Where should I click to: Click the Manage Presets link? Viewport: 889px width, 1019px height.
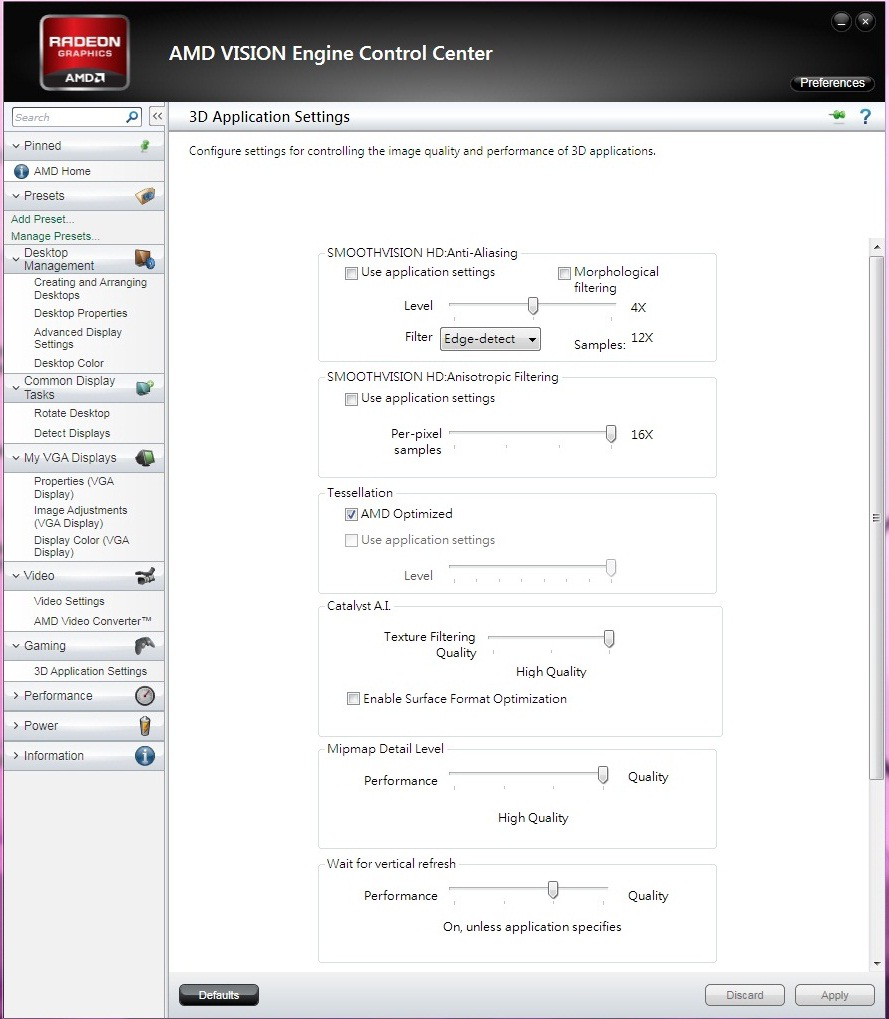55,236
